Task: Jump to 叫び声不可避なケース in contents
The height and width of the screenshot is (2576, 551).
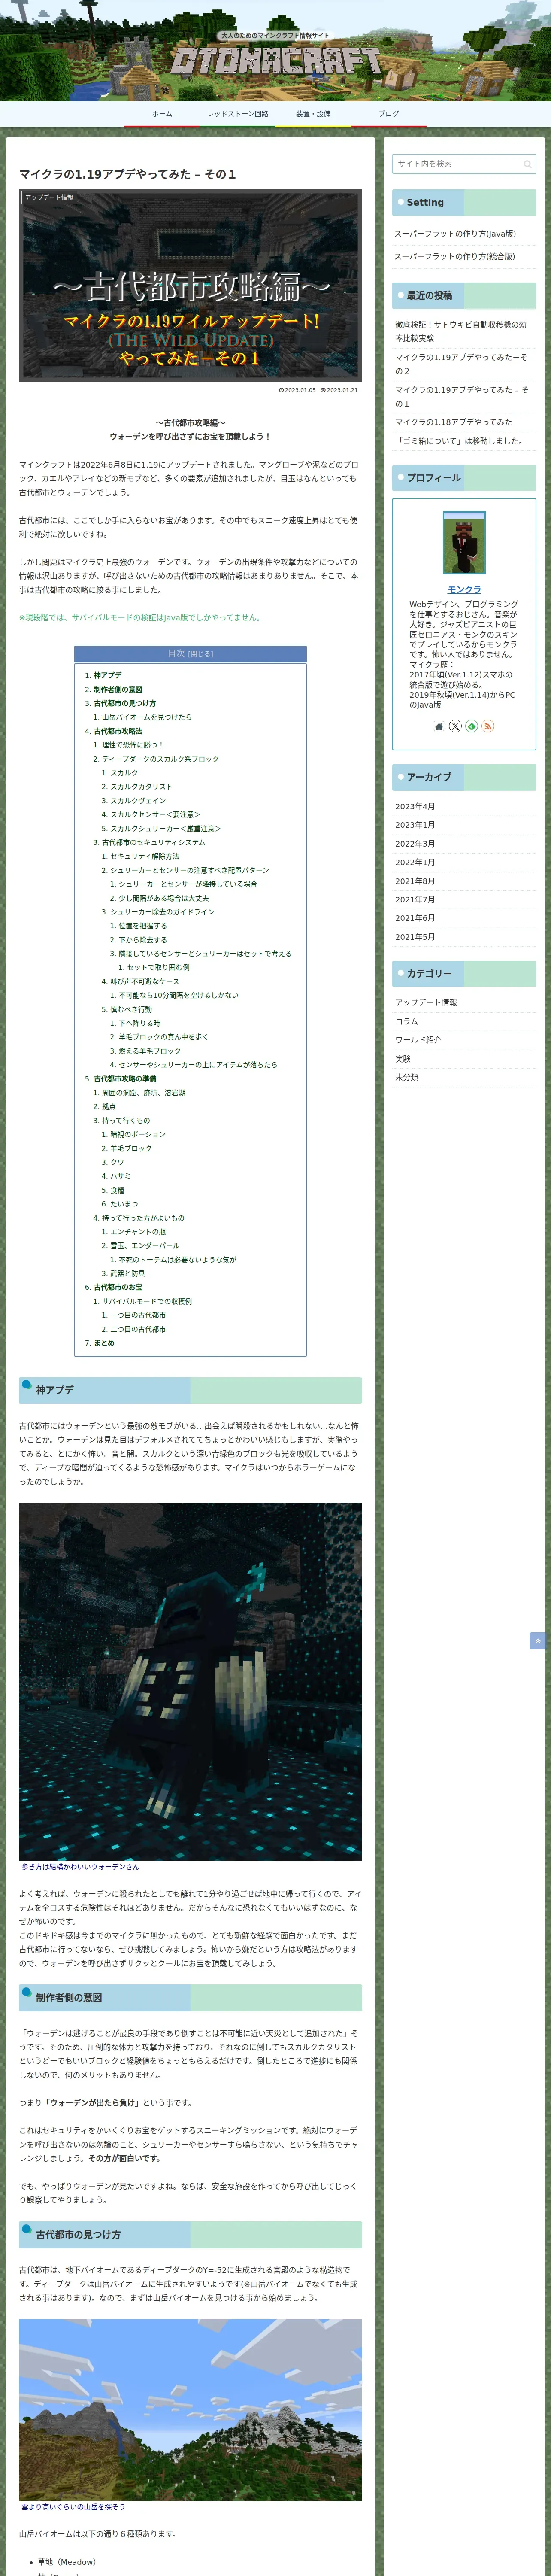Action: coord(145,982)
